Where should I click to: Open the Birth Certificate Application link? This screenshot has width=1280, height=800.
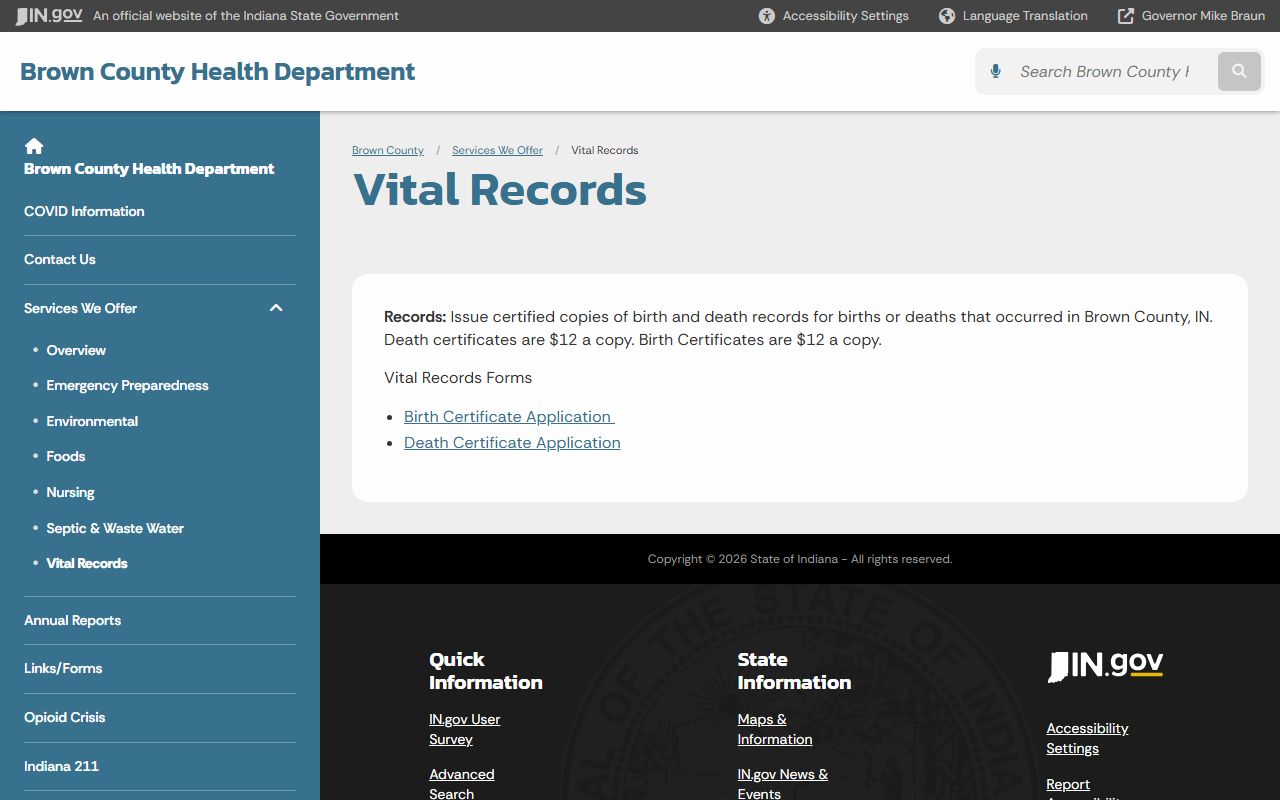click(509, 417)
